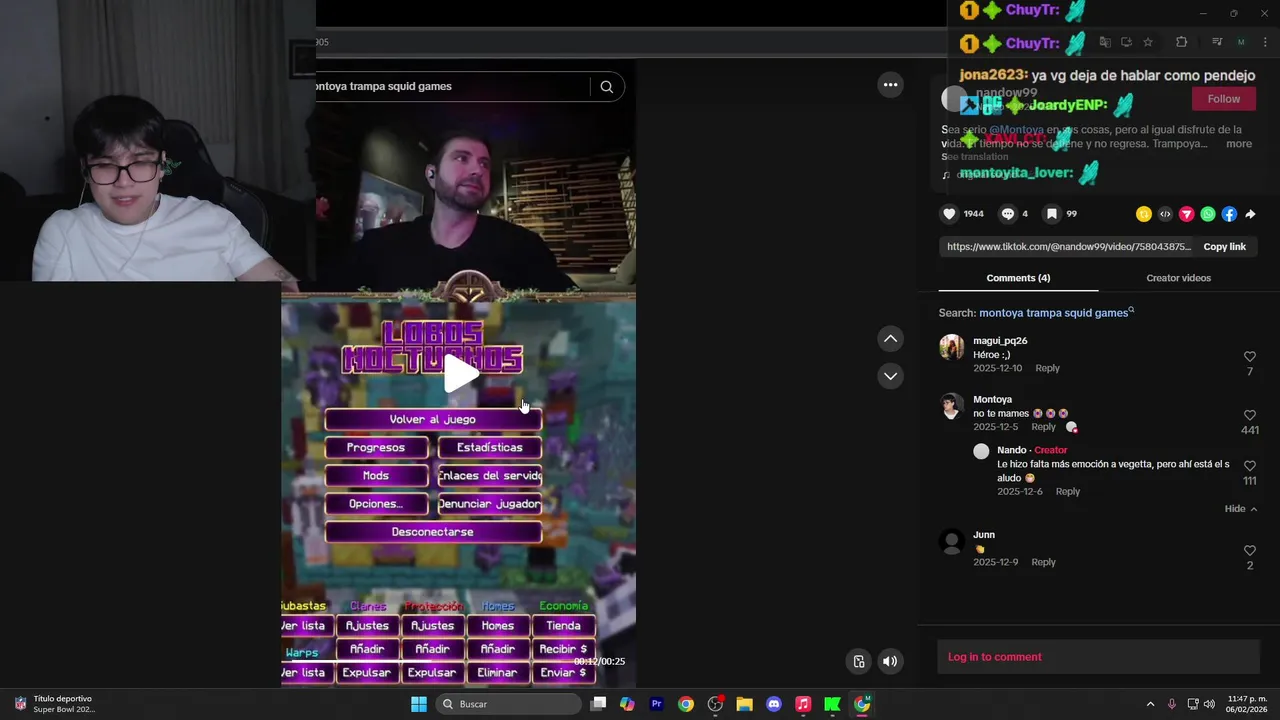Expand the video description with 'more'

point(1239,144)
